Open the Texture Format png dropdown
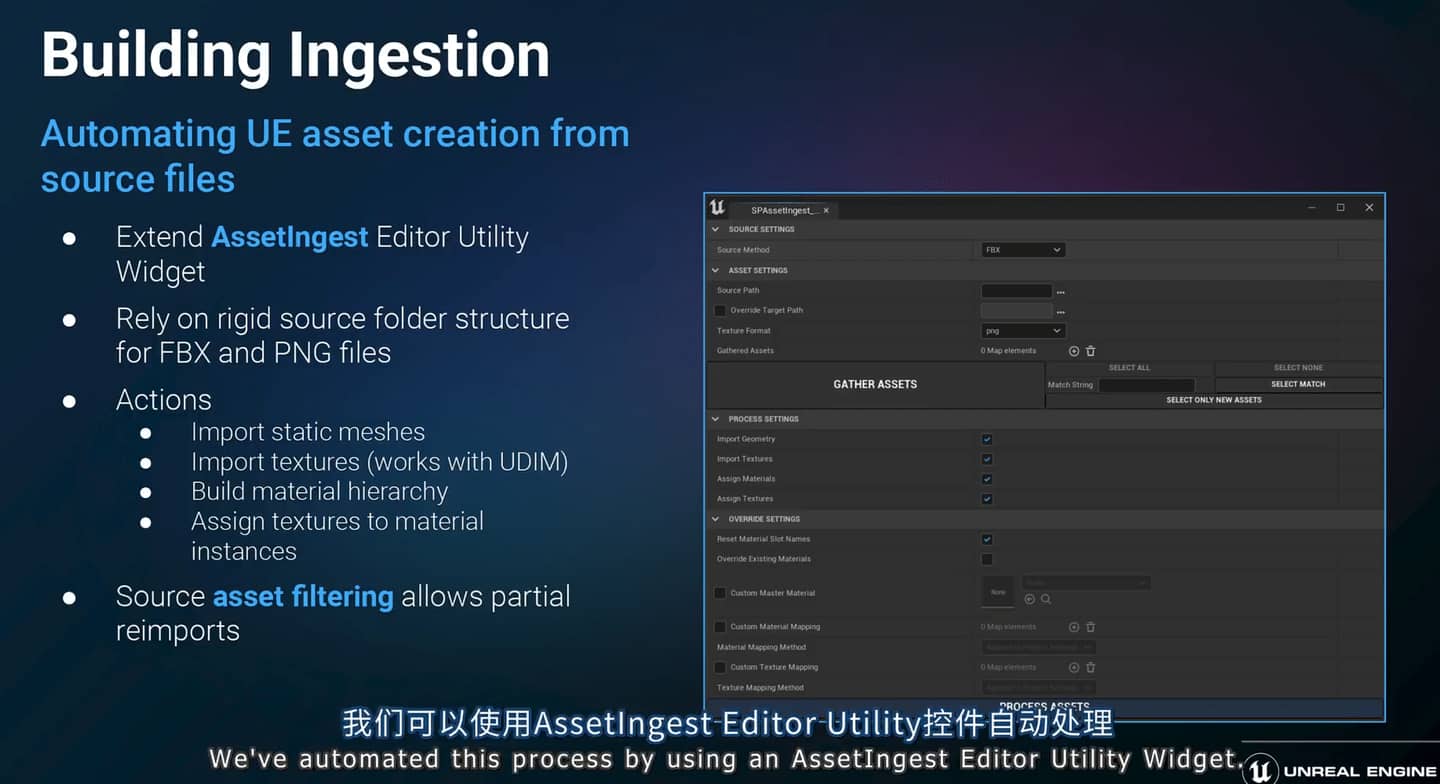 coord(1023,331)
